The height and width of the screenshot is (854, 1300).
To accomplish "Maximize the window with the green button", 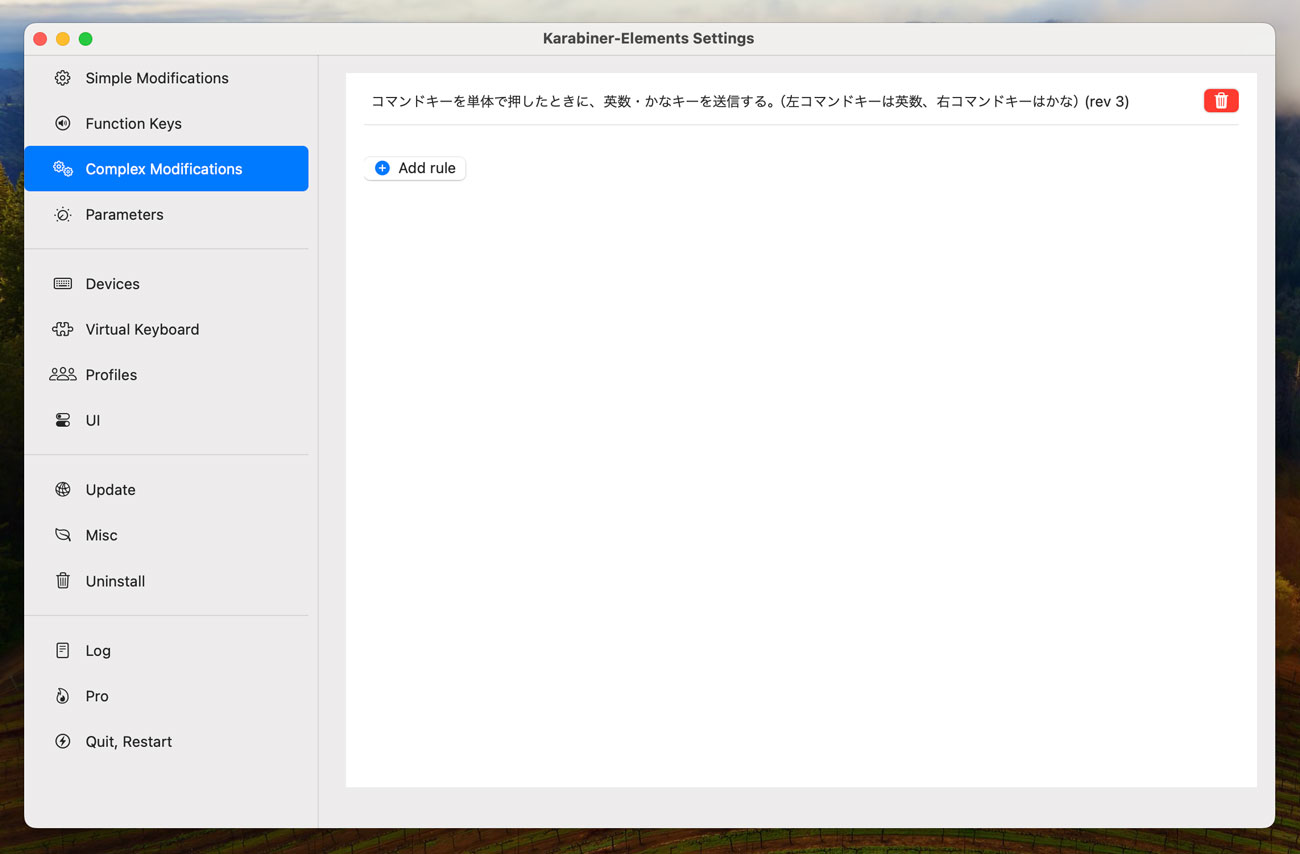I will tap(86, 39).
